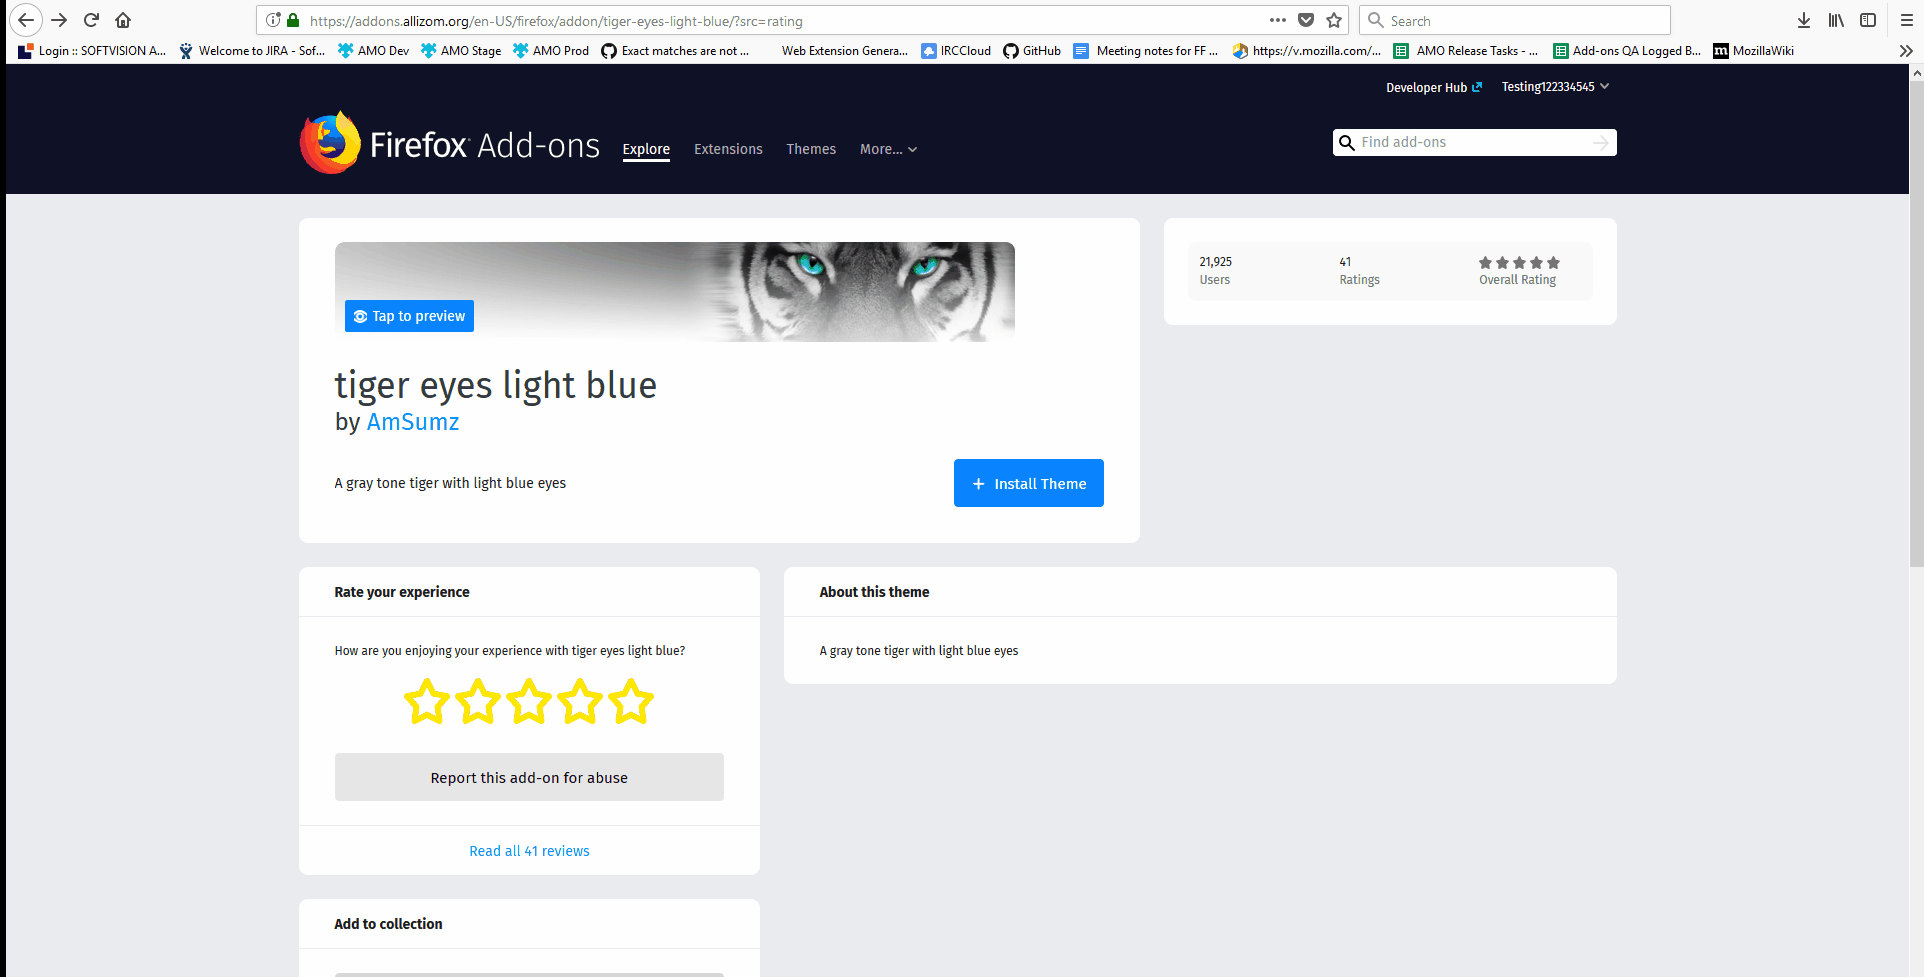1924x977 pixels.
Task: Click the Install Theme button
Action: pos(1028,483)
